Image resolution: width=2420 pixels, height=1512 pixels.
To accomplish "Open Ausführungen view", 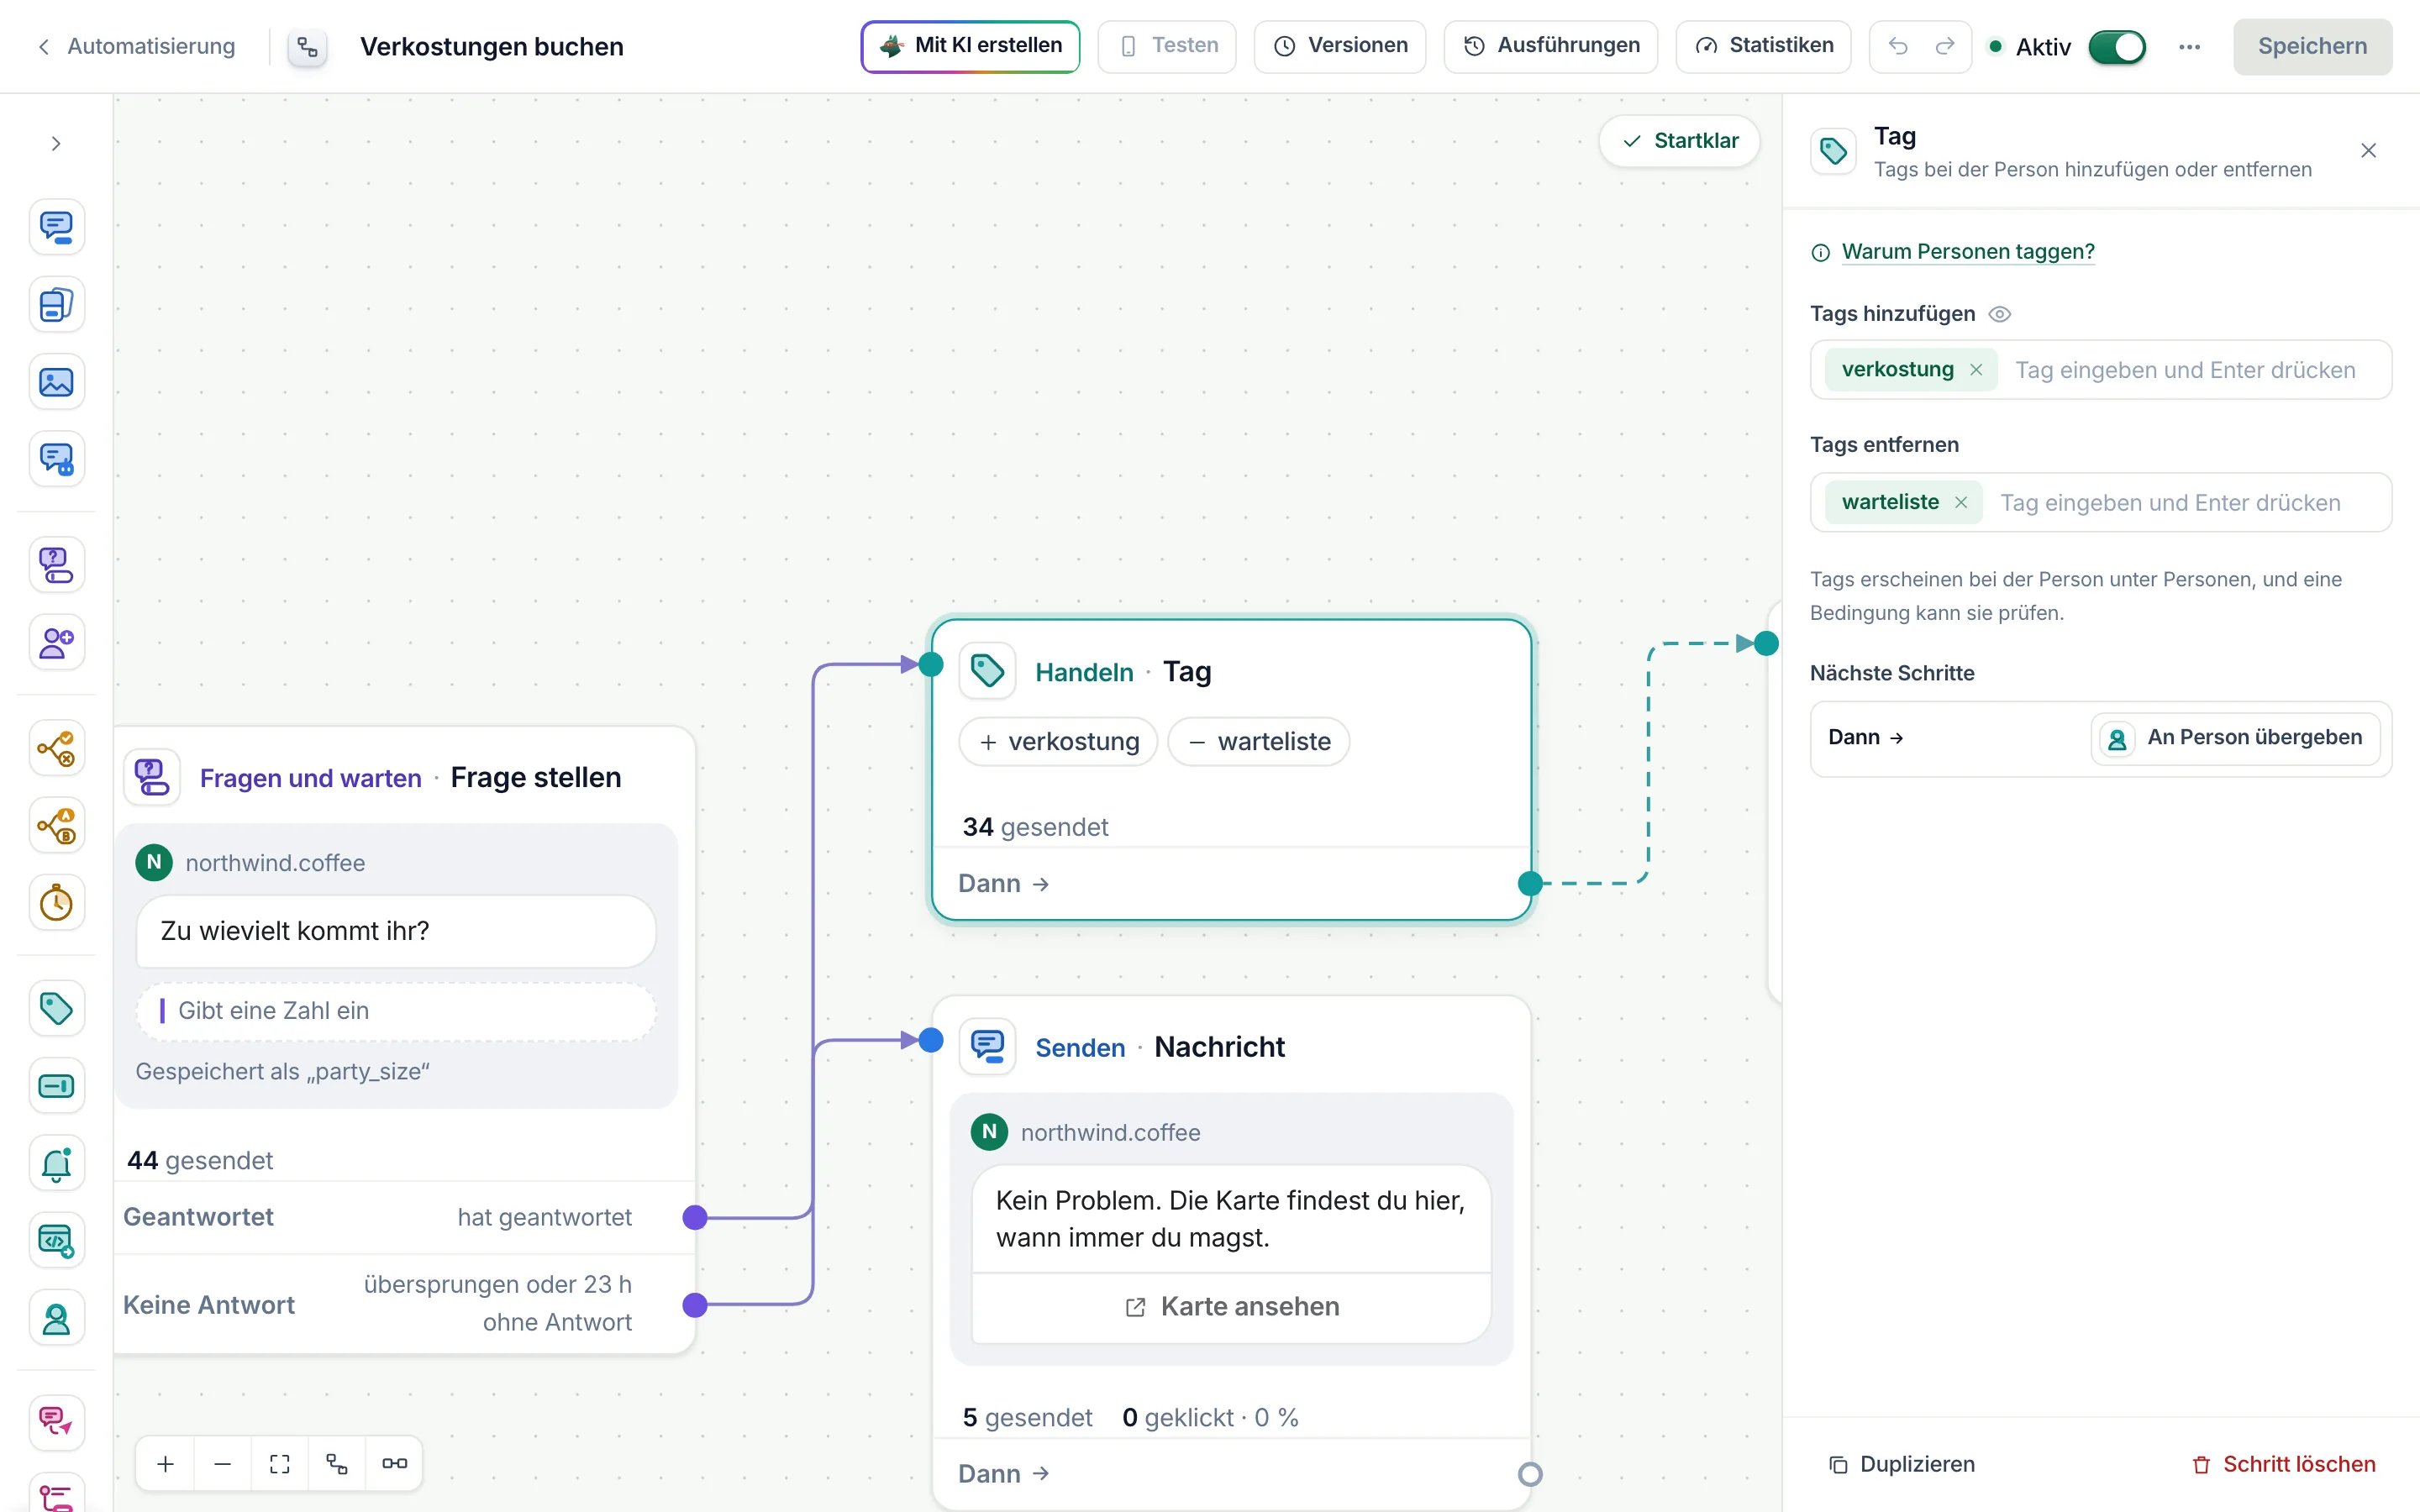I will (1550, 46).
